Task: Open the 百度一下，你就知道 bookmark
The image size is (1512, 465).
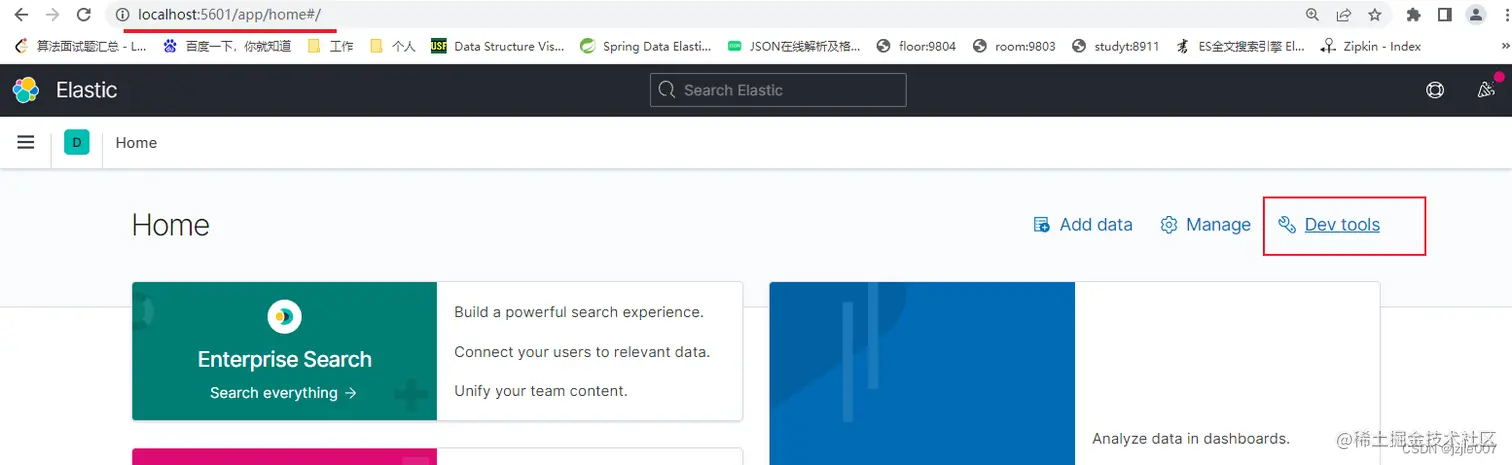Action: point(227,46)
